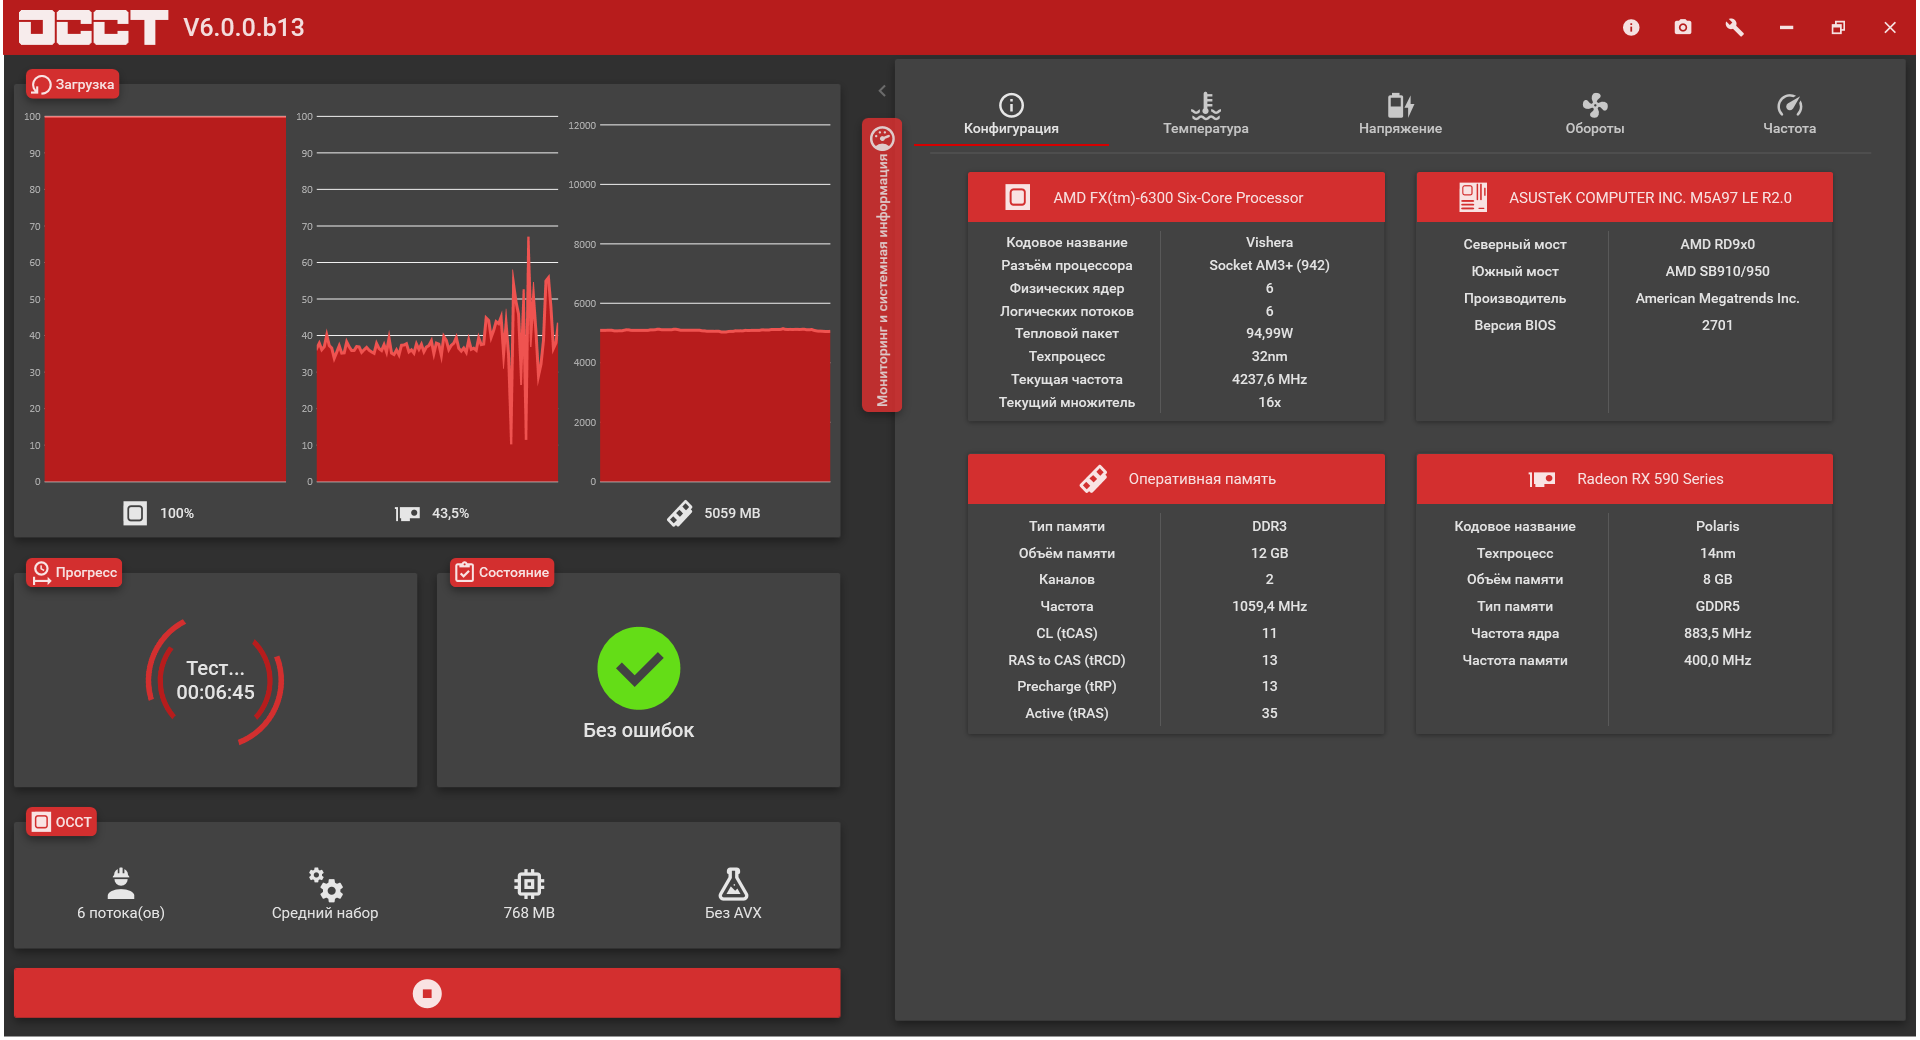Image resolution: width=1920 pixels, height=1040 pixels.
Task: Click the Без AVX flask icon
Action: [x=733, y=884]
